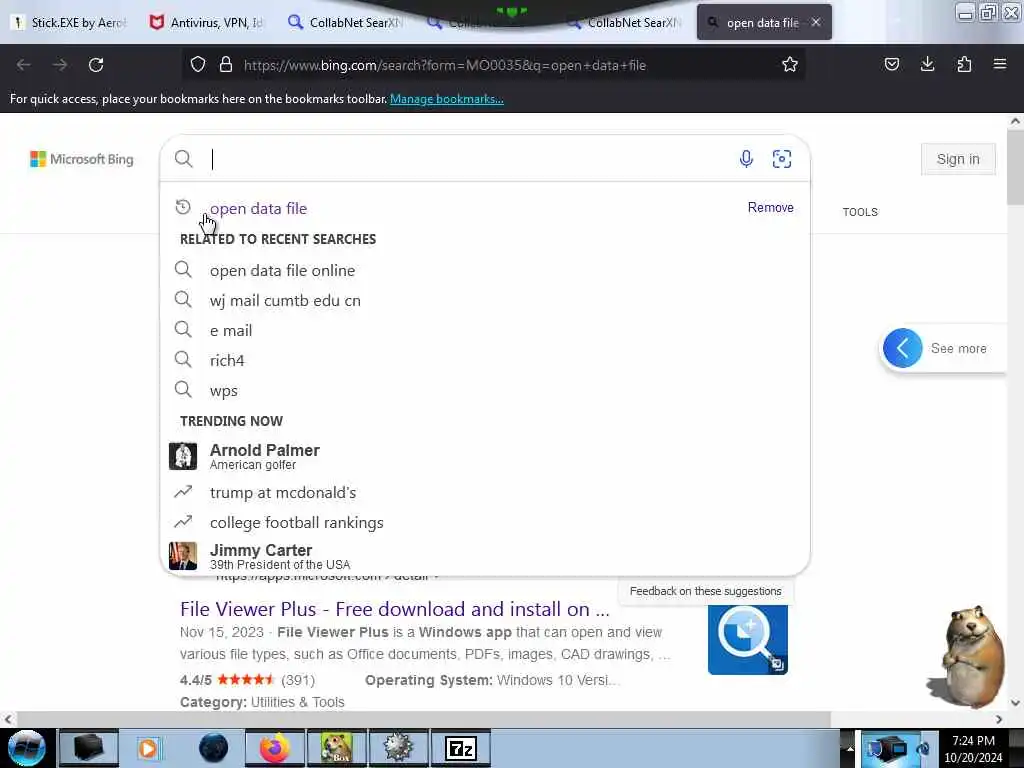The height and width of the screenshot is (768, 1024).
Task: Open the extensions puzzle icon
Action: (964, 64)
